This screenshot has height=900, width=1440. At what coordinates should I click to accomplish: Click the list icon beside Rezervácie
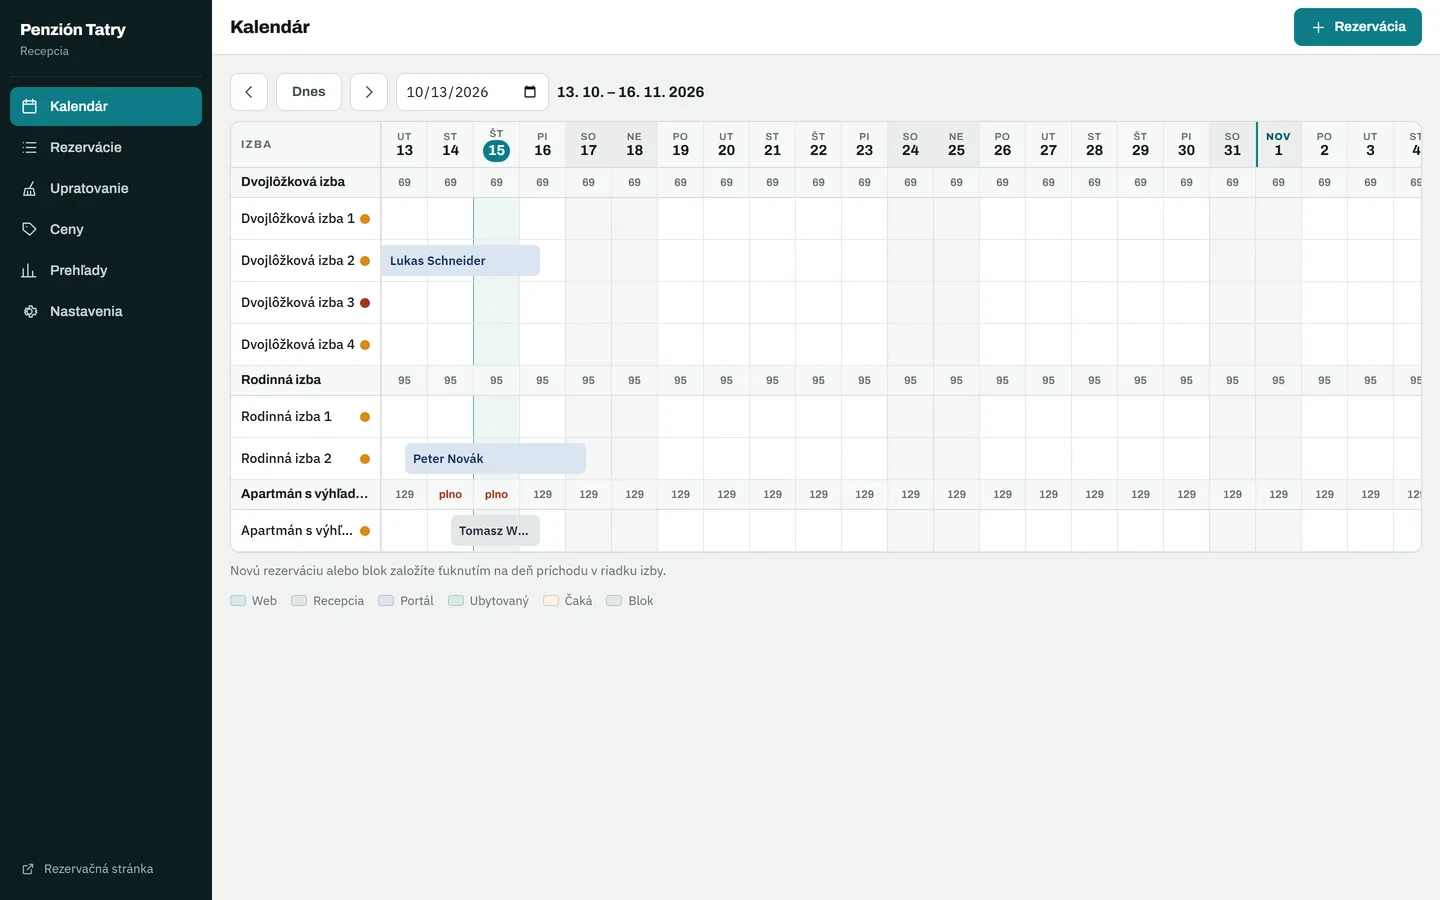pos(30,147)
